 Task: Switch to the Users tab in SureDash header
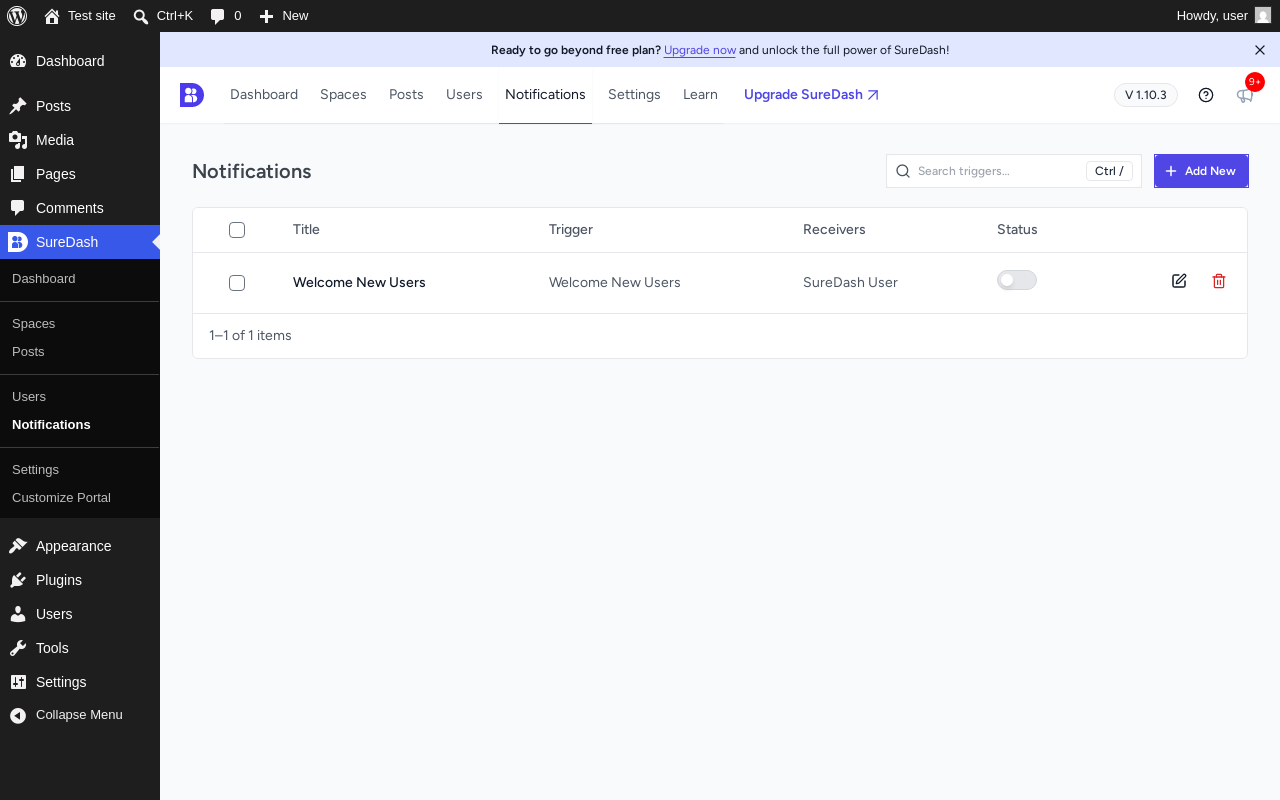coord(464,95)
